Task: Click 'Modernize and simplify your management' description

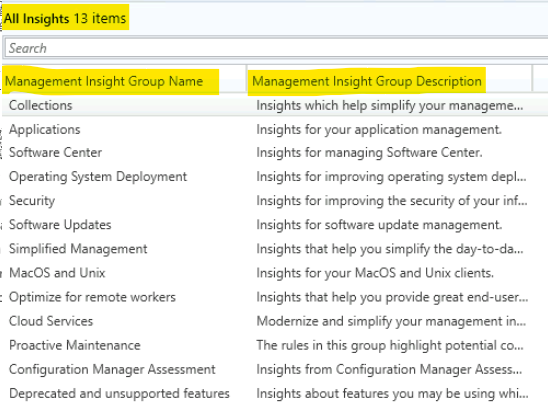Action: 391,321
